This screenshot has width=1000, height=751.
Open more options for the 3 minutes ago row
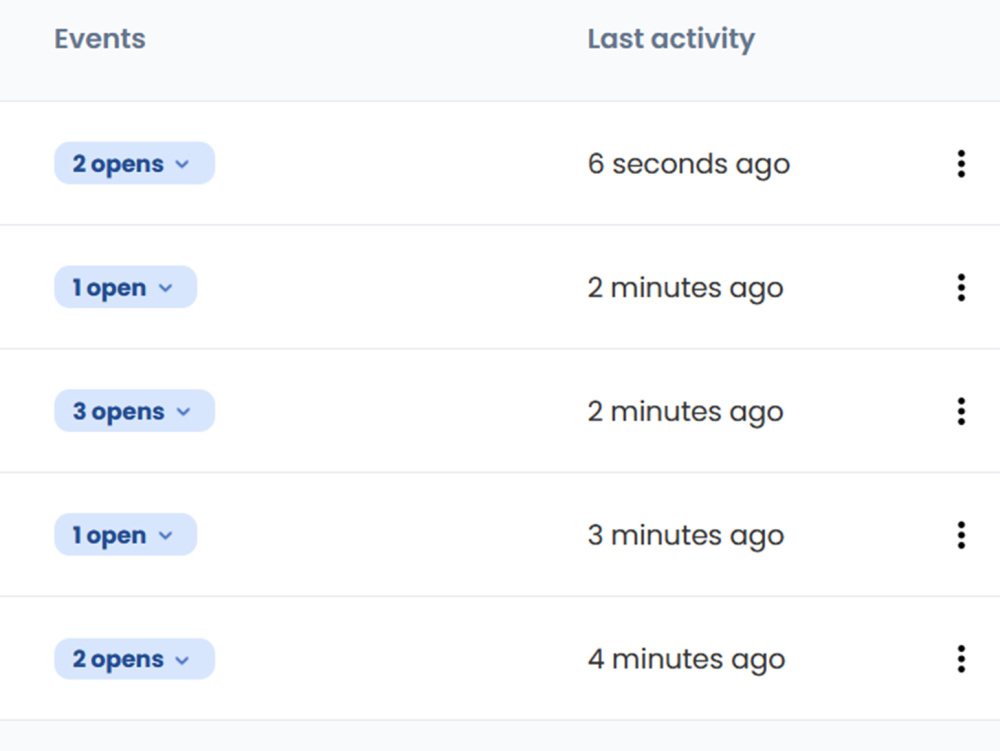click(x=961, y=535)
